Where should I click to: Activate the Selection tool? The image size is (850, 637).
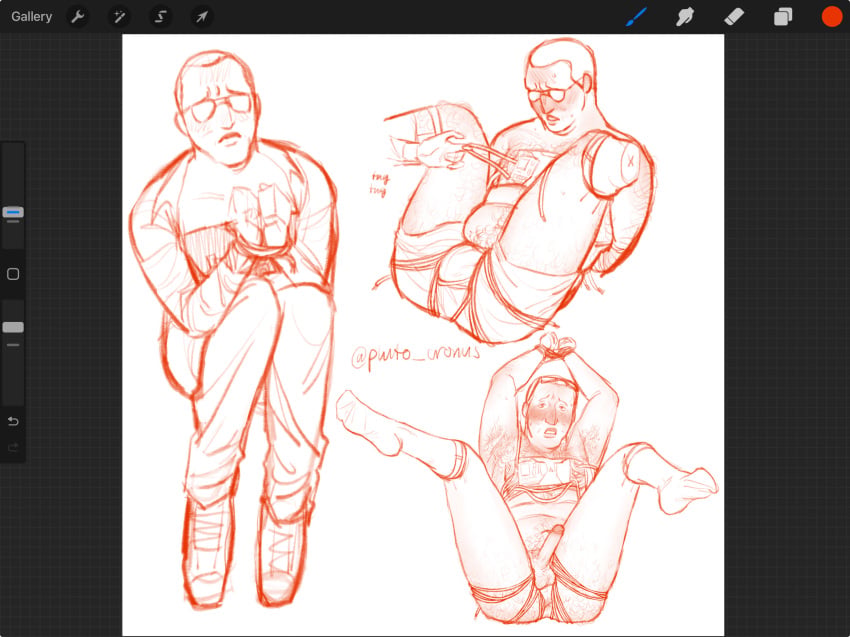click(x=160, y=17)
